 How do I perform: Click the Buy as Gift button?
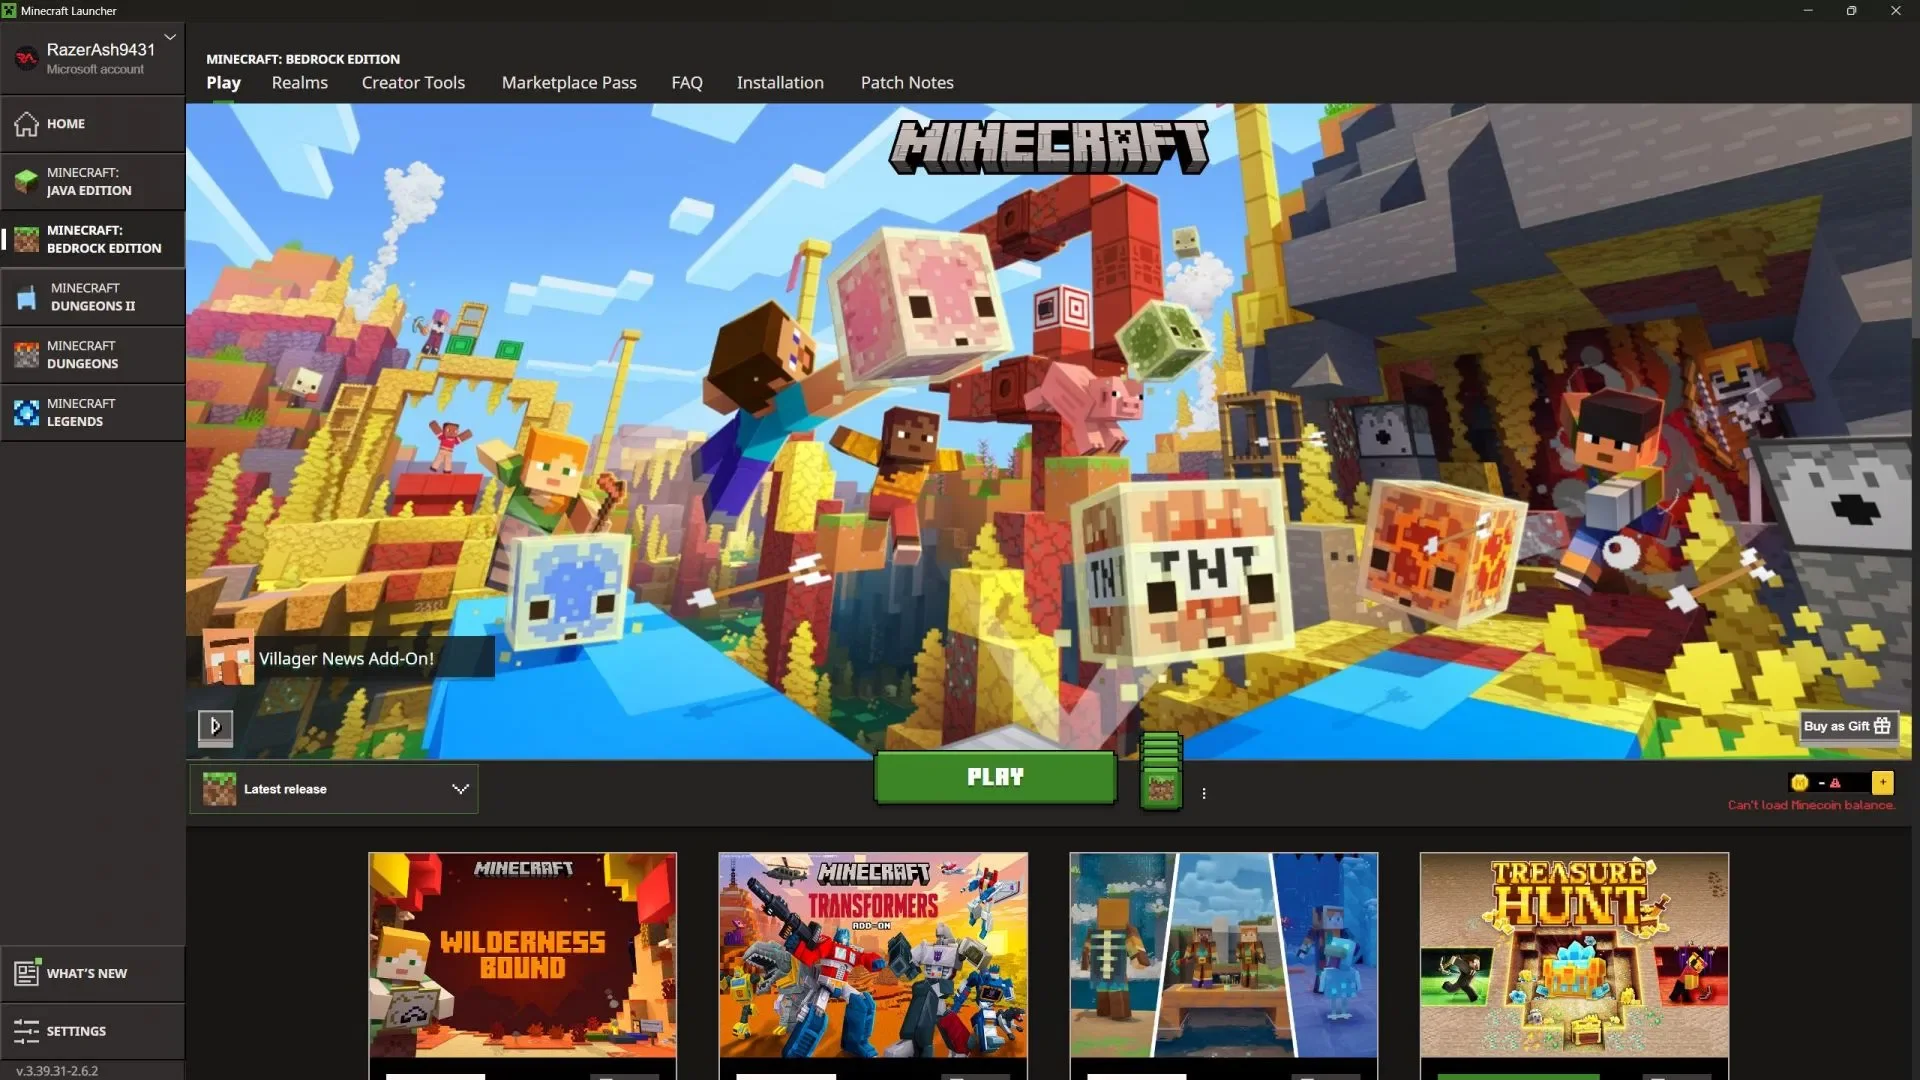click(x=1848, y=726)
